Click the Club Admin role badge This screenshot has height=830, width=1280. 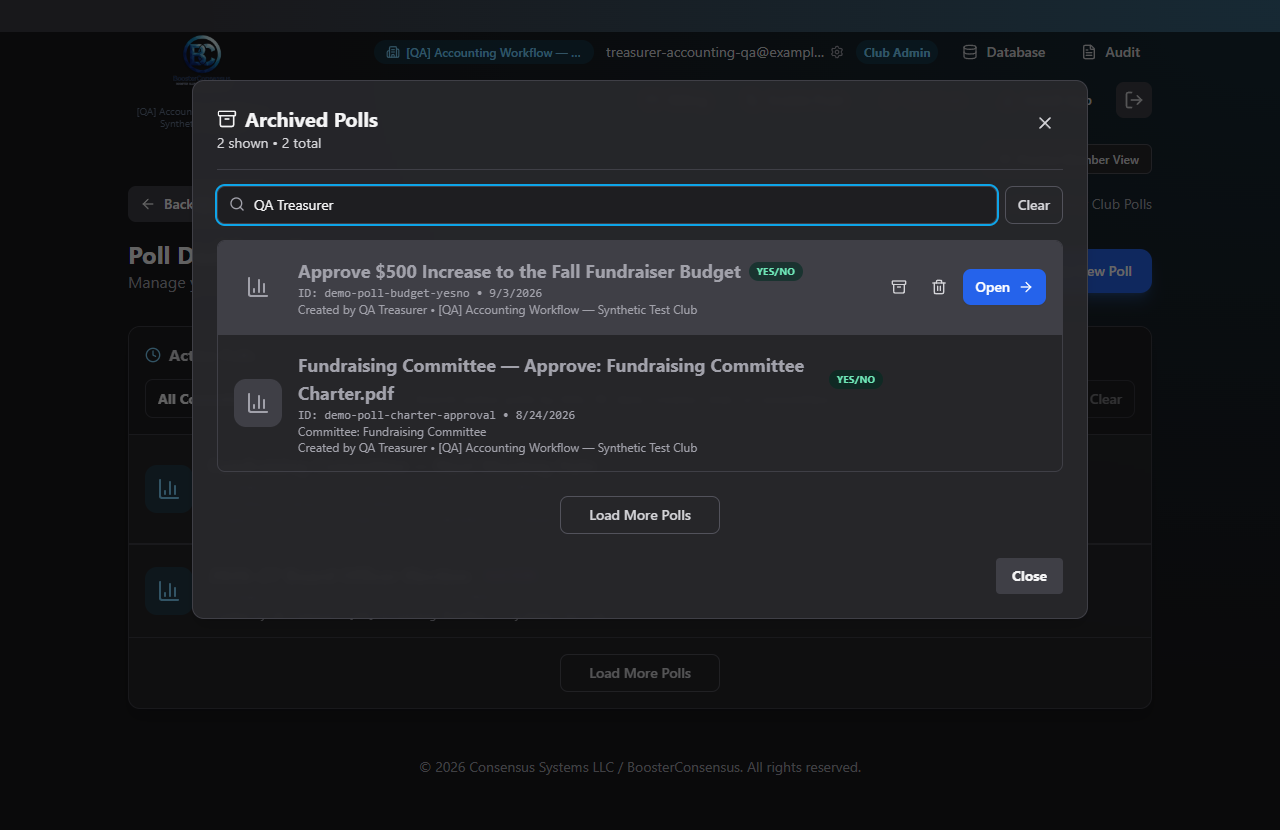897,52
